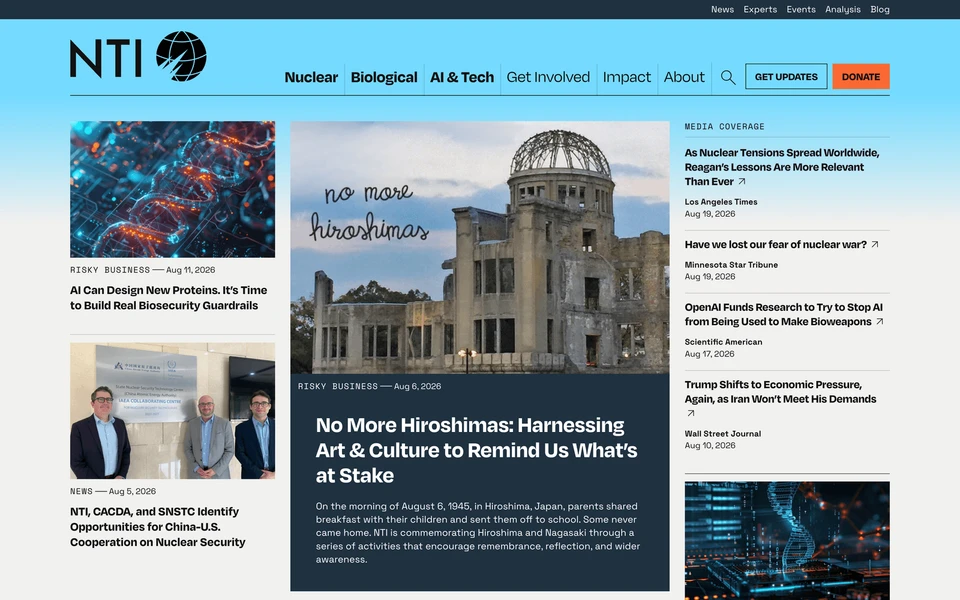Screen dimensions: 960x600
Task: Click Minnesota Star Tribune source label
Action: tap(731, 264)
